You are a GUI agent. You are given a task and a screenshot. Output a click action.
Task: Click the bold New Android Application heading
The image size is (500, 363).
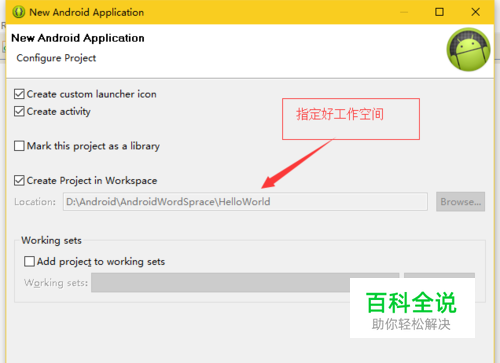[78, 38]
